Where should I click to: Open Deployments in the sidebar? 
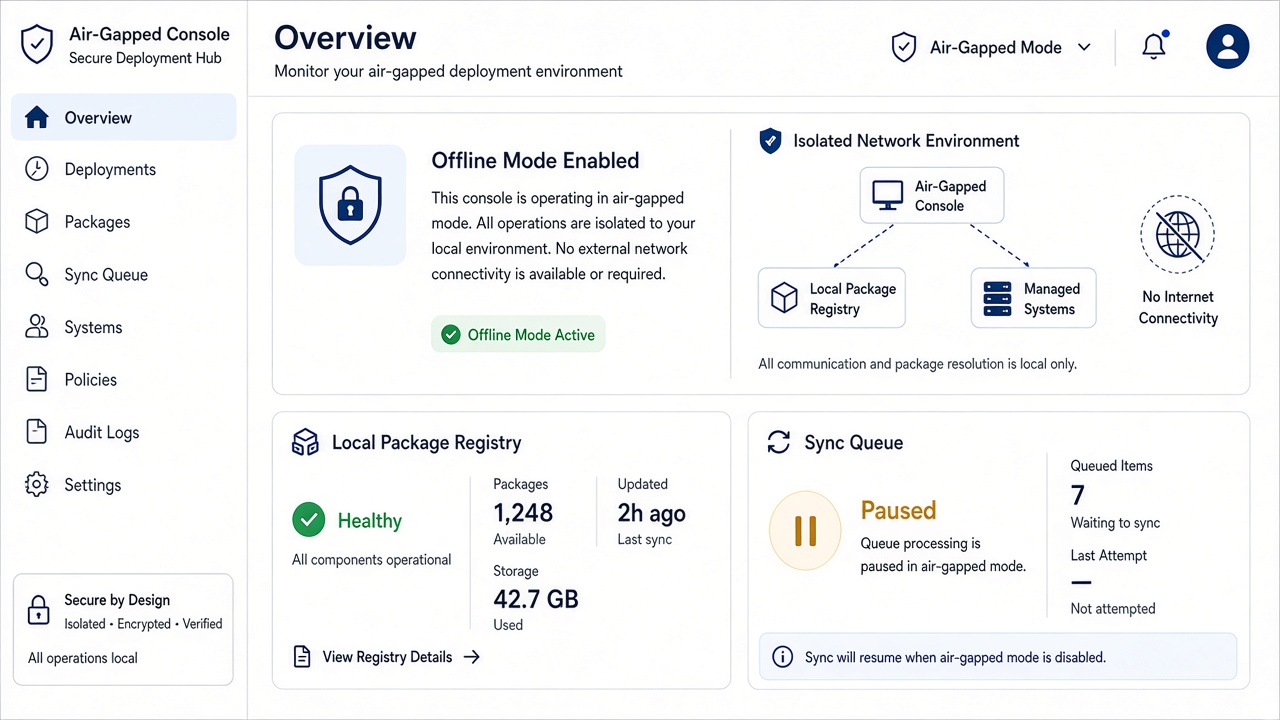(x=124, y=170)
